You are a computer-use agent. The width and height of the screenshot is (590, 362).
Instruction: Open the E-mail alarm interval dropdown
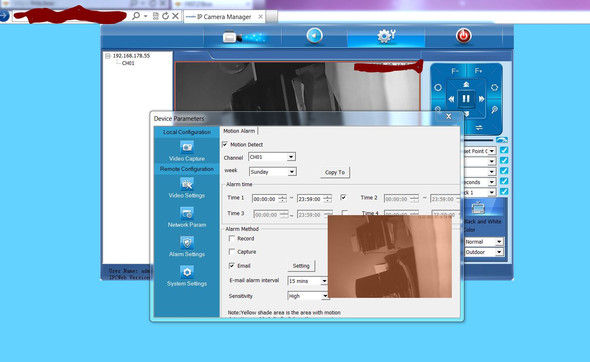(x=307, y=281)
